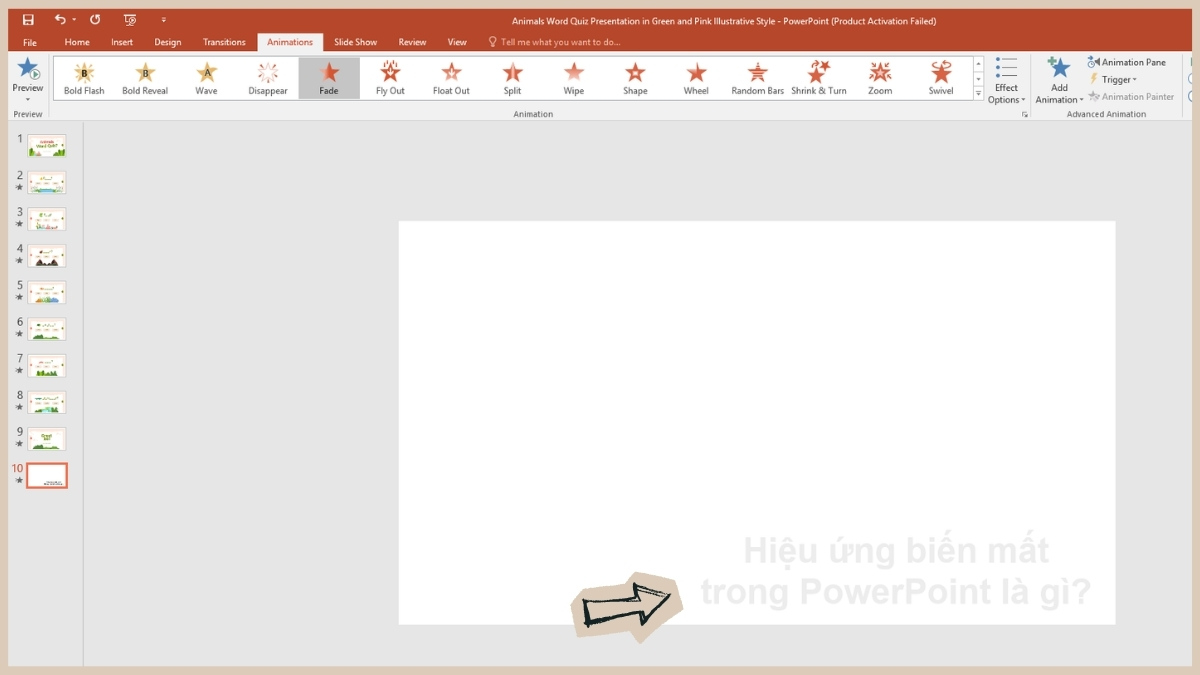
Task: Apply the Wipe animation effect
Action: click(573, 76)
